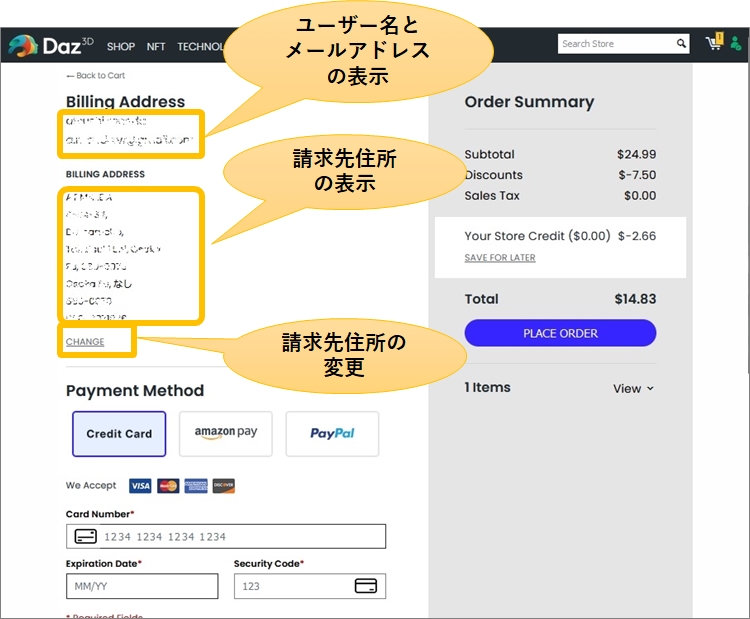Viewport: 750px width, 619px height.
Task: Expand the View items list
Action: pyautogui.click(x=633, y=389)
